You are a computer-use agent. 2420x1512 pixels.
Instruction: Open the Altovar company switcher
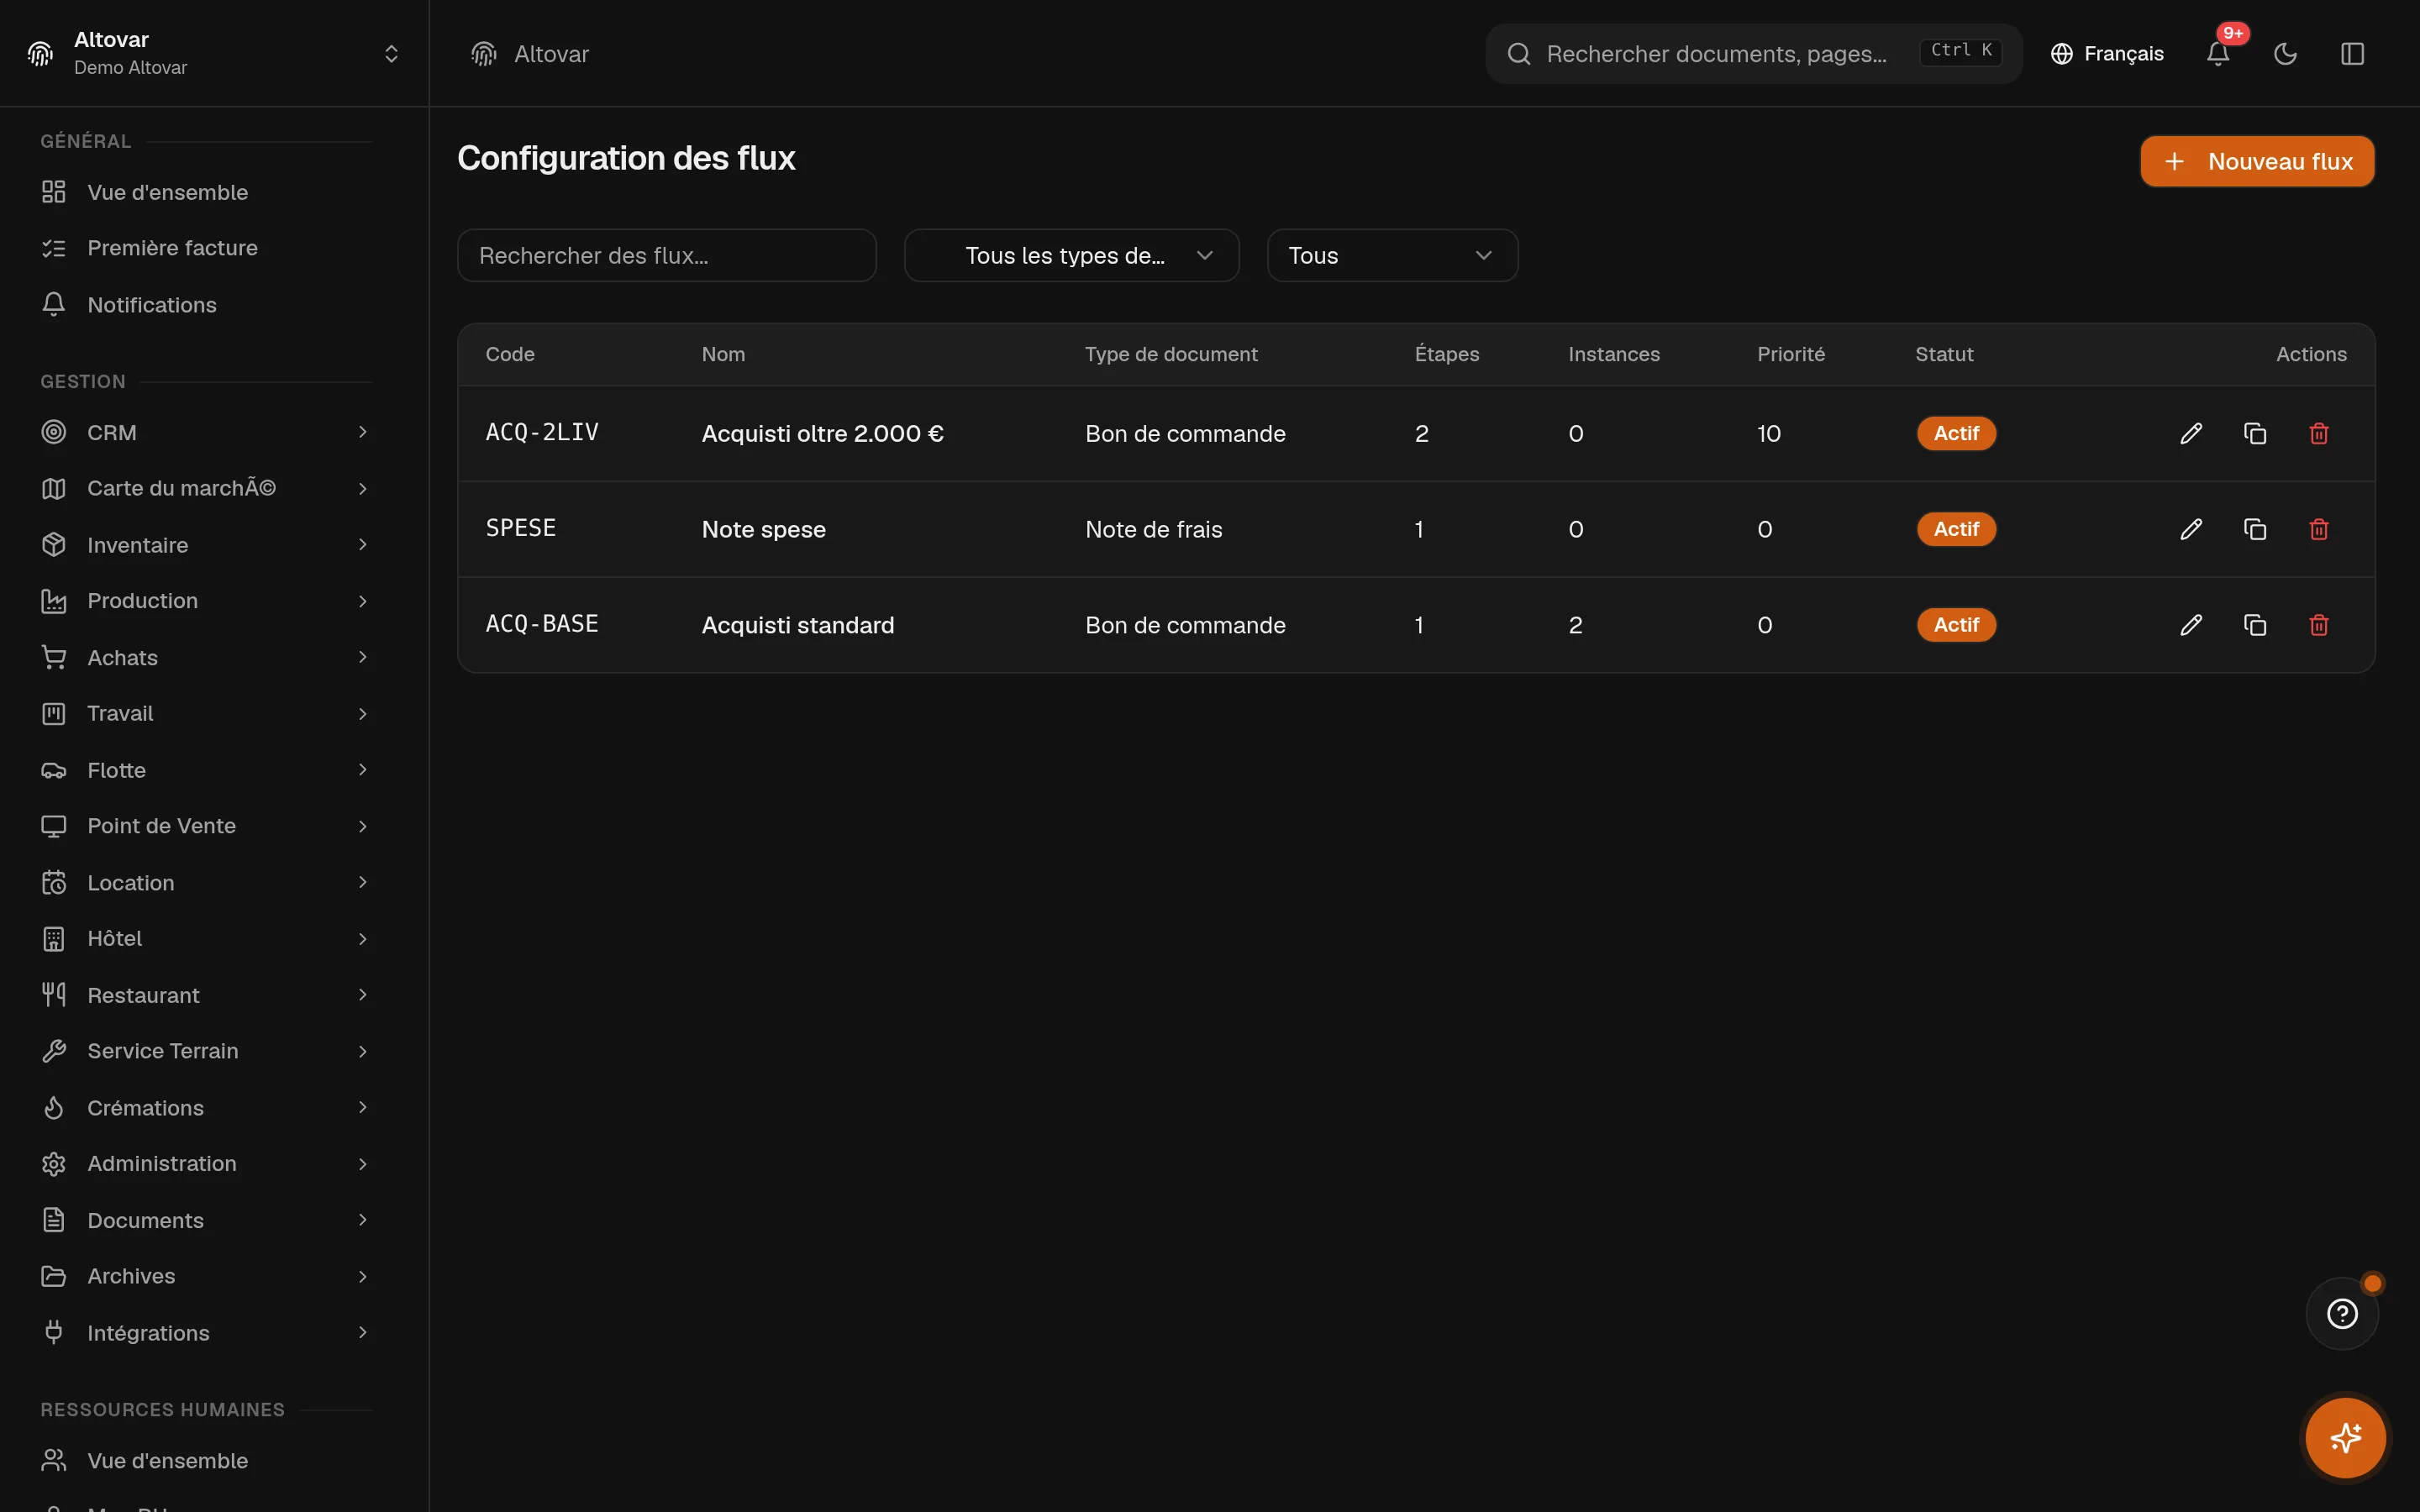click(214, 53)
